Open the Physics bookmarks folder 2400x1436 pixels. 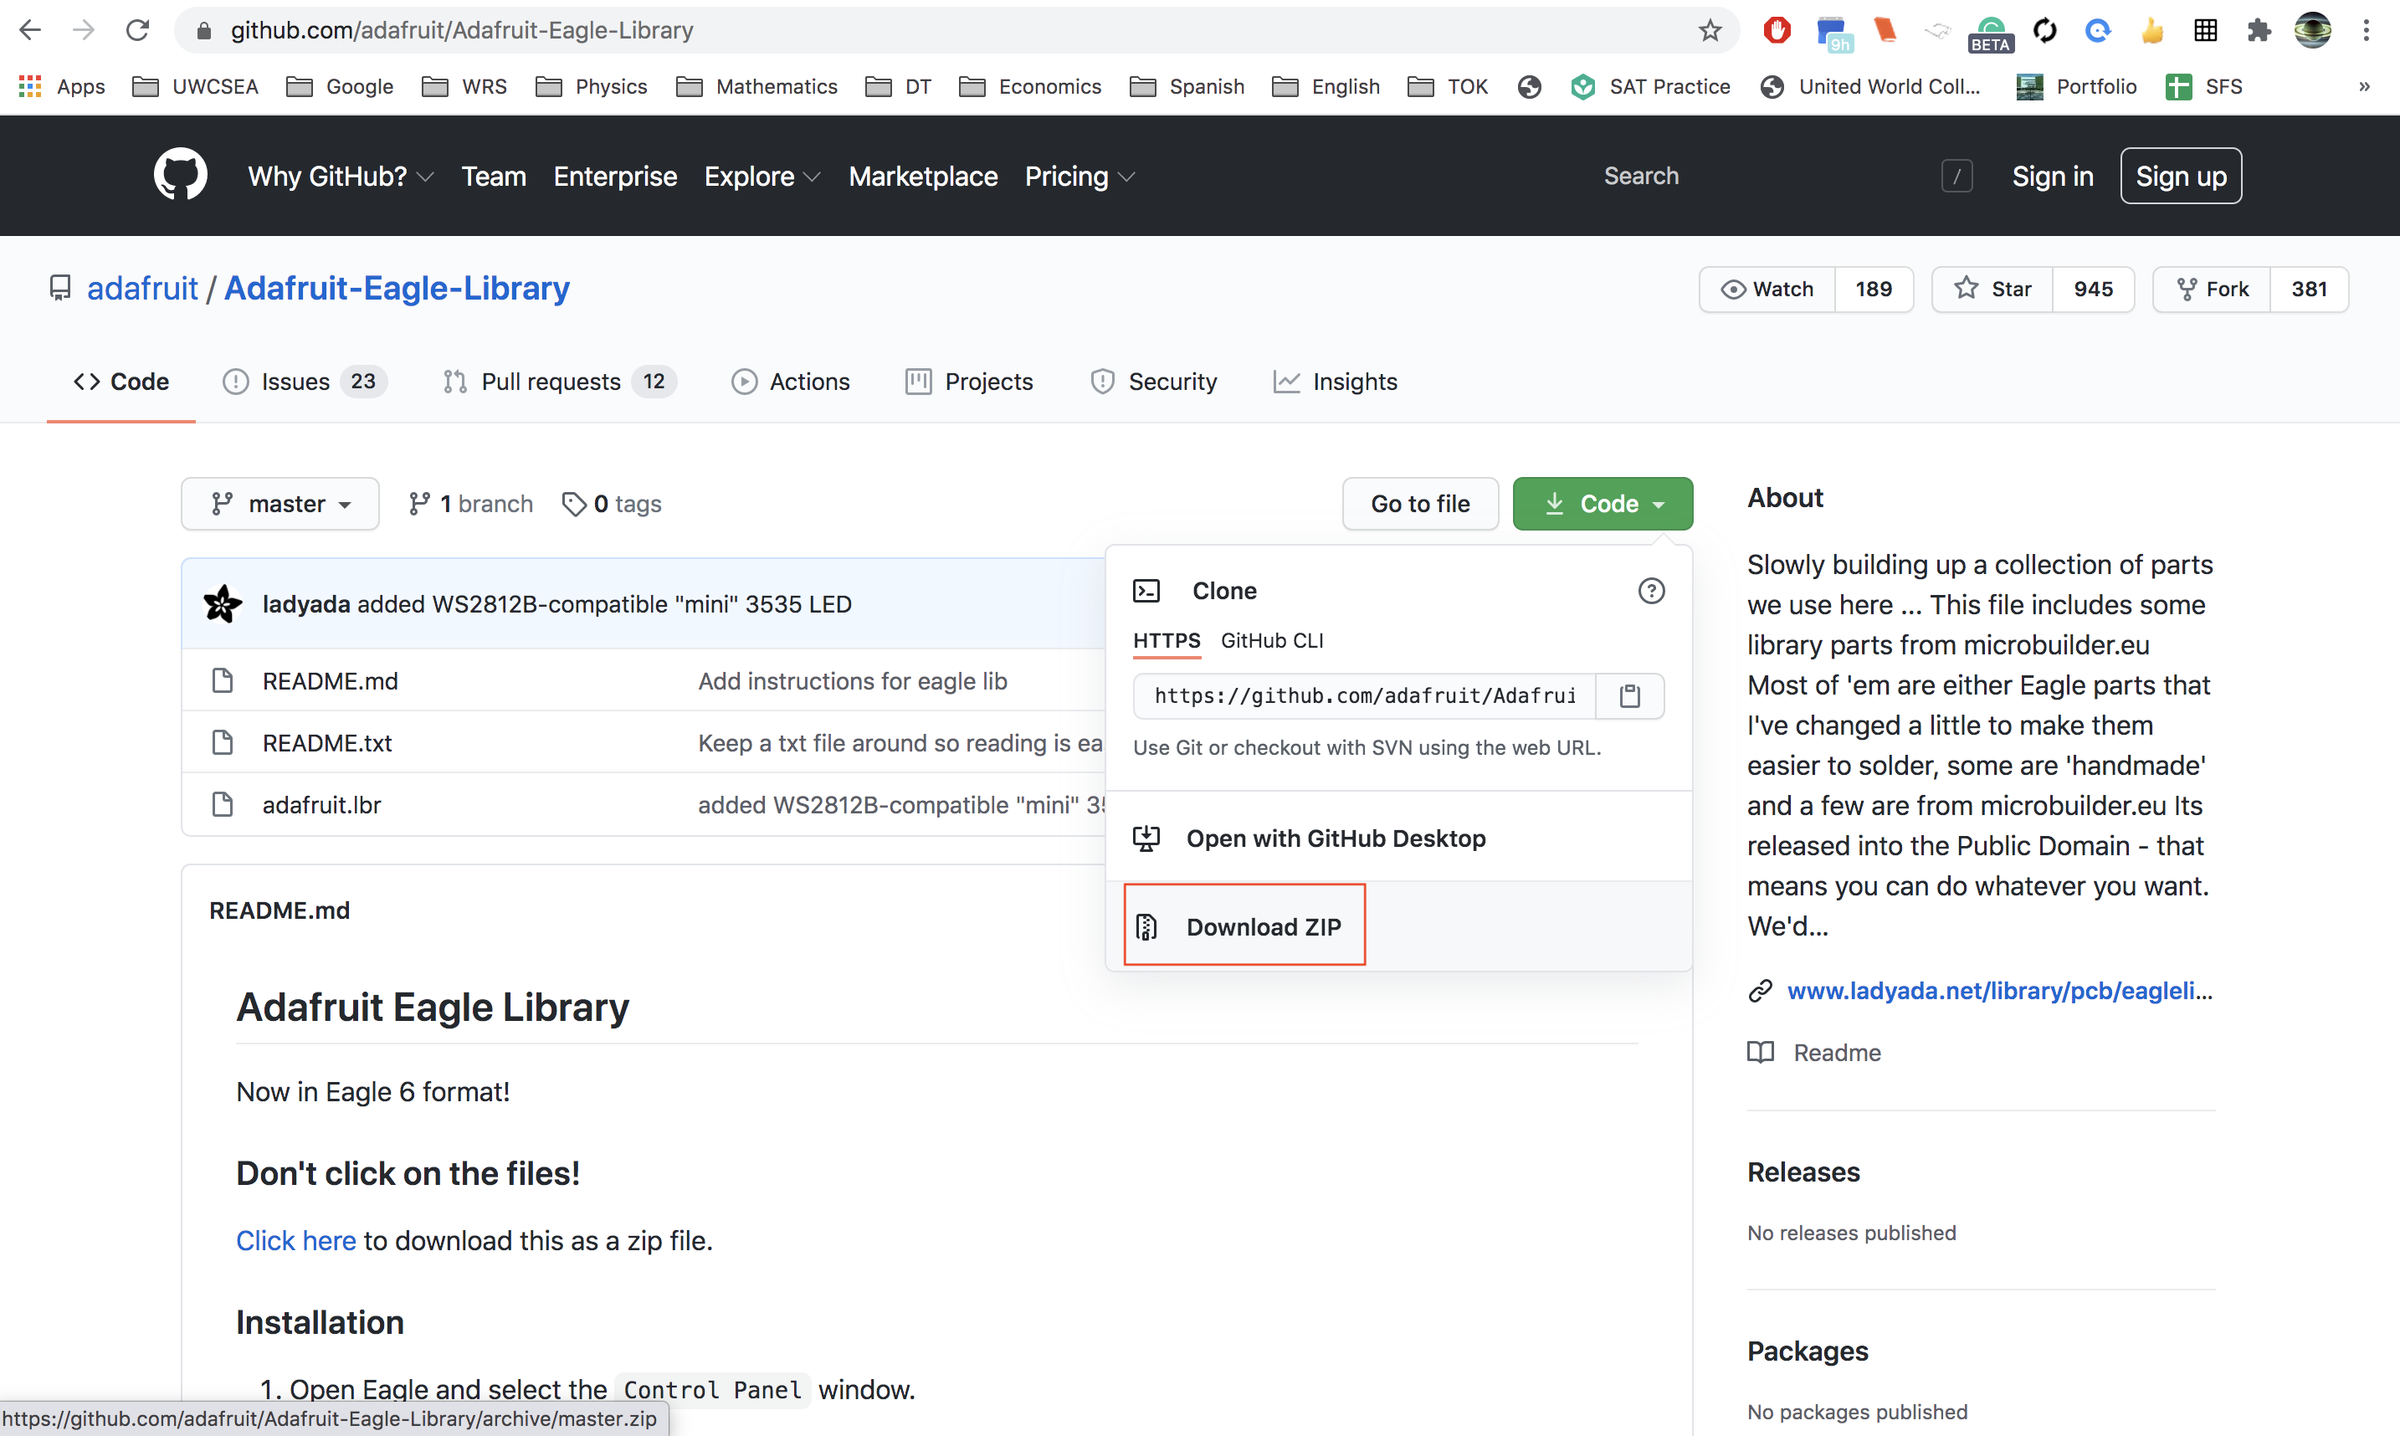pyautogui.click(x=592, y=87)
